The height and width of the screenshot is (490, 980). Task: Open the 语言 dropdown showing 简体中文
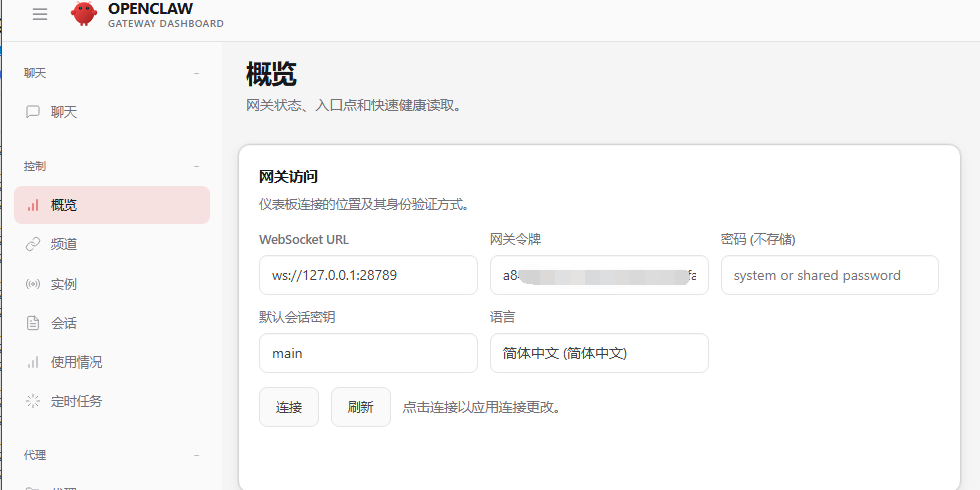[599, 353]
